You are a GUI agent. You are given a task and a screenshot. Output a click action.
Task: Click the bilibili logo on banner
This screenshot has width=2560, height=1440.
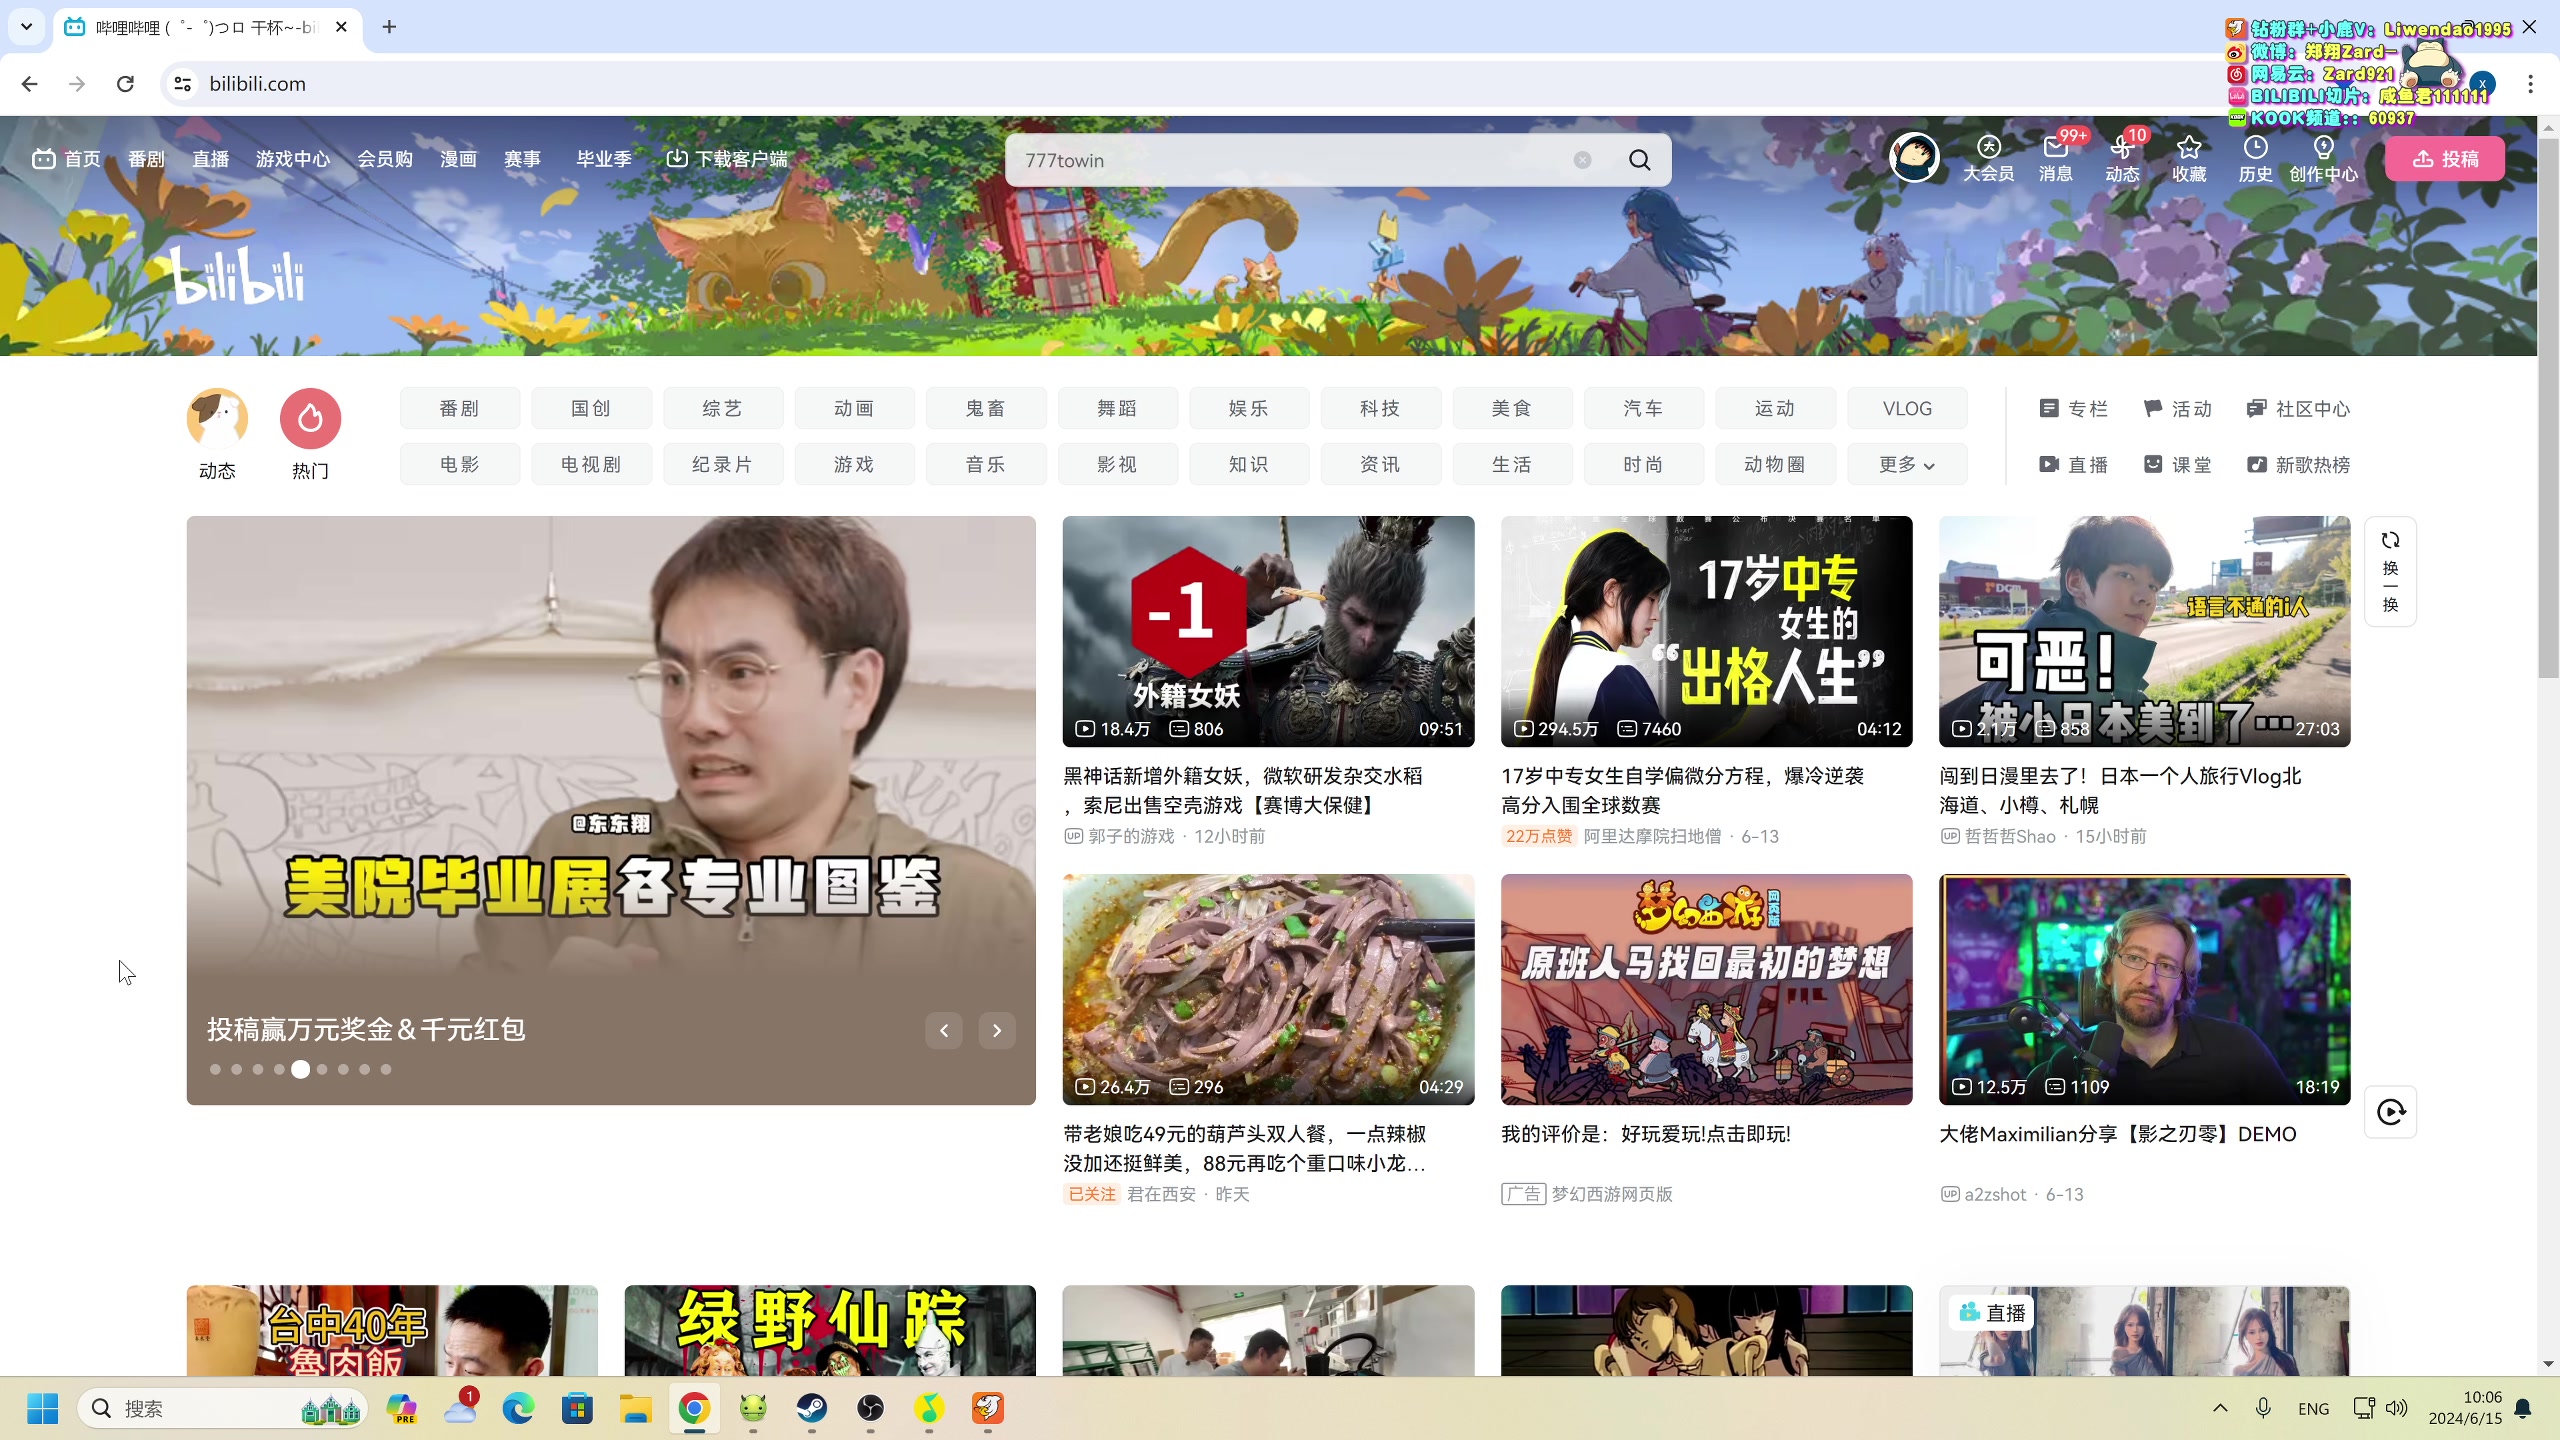tap(238, 275)
